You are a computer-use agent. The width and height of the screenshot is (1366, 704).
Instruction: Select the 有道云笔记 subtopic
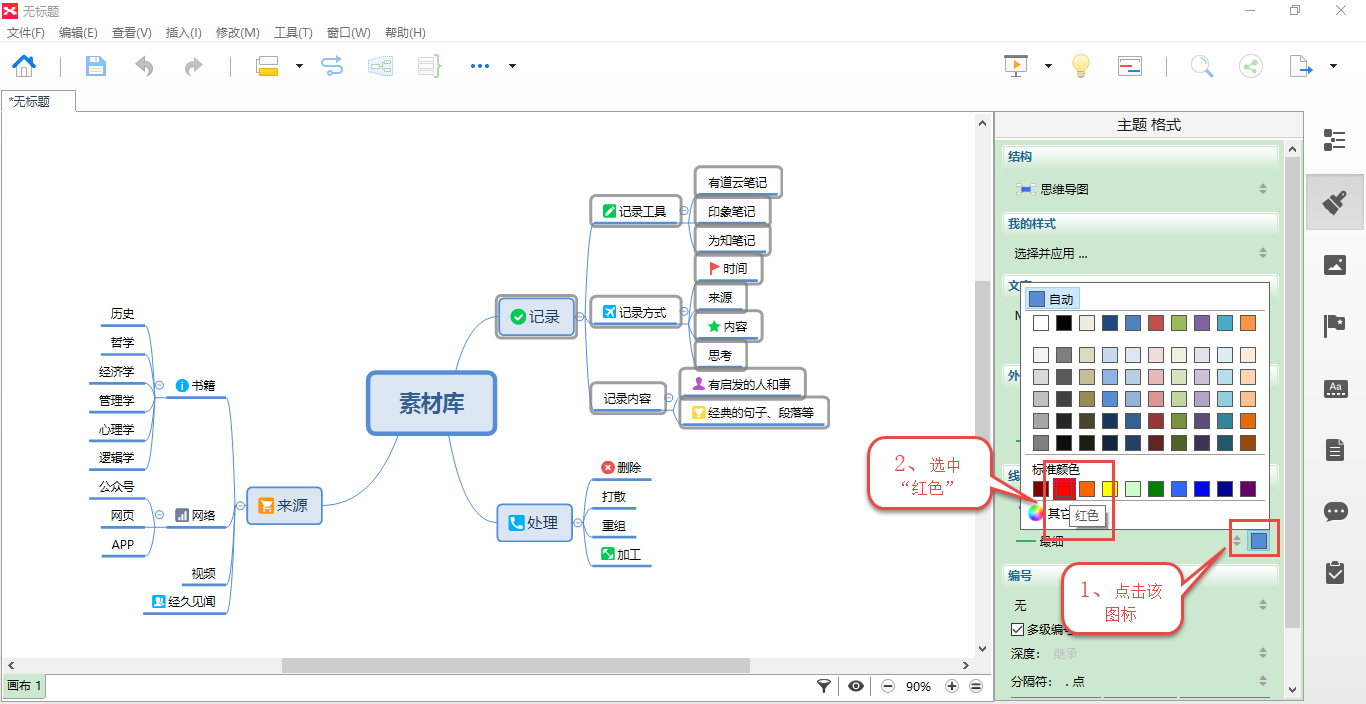pyautogui.click(x=738, y=182)
